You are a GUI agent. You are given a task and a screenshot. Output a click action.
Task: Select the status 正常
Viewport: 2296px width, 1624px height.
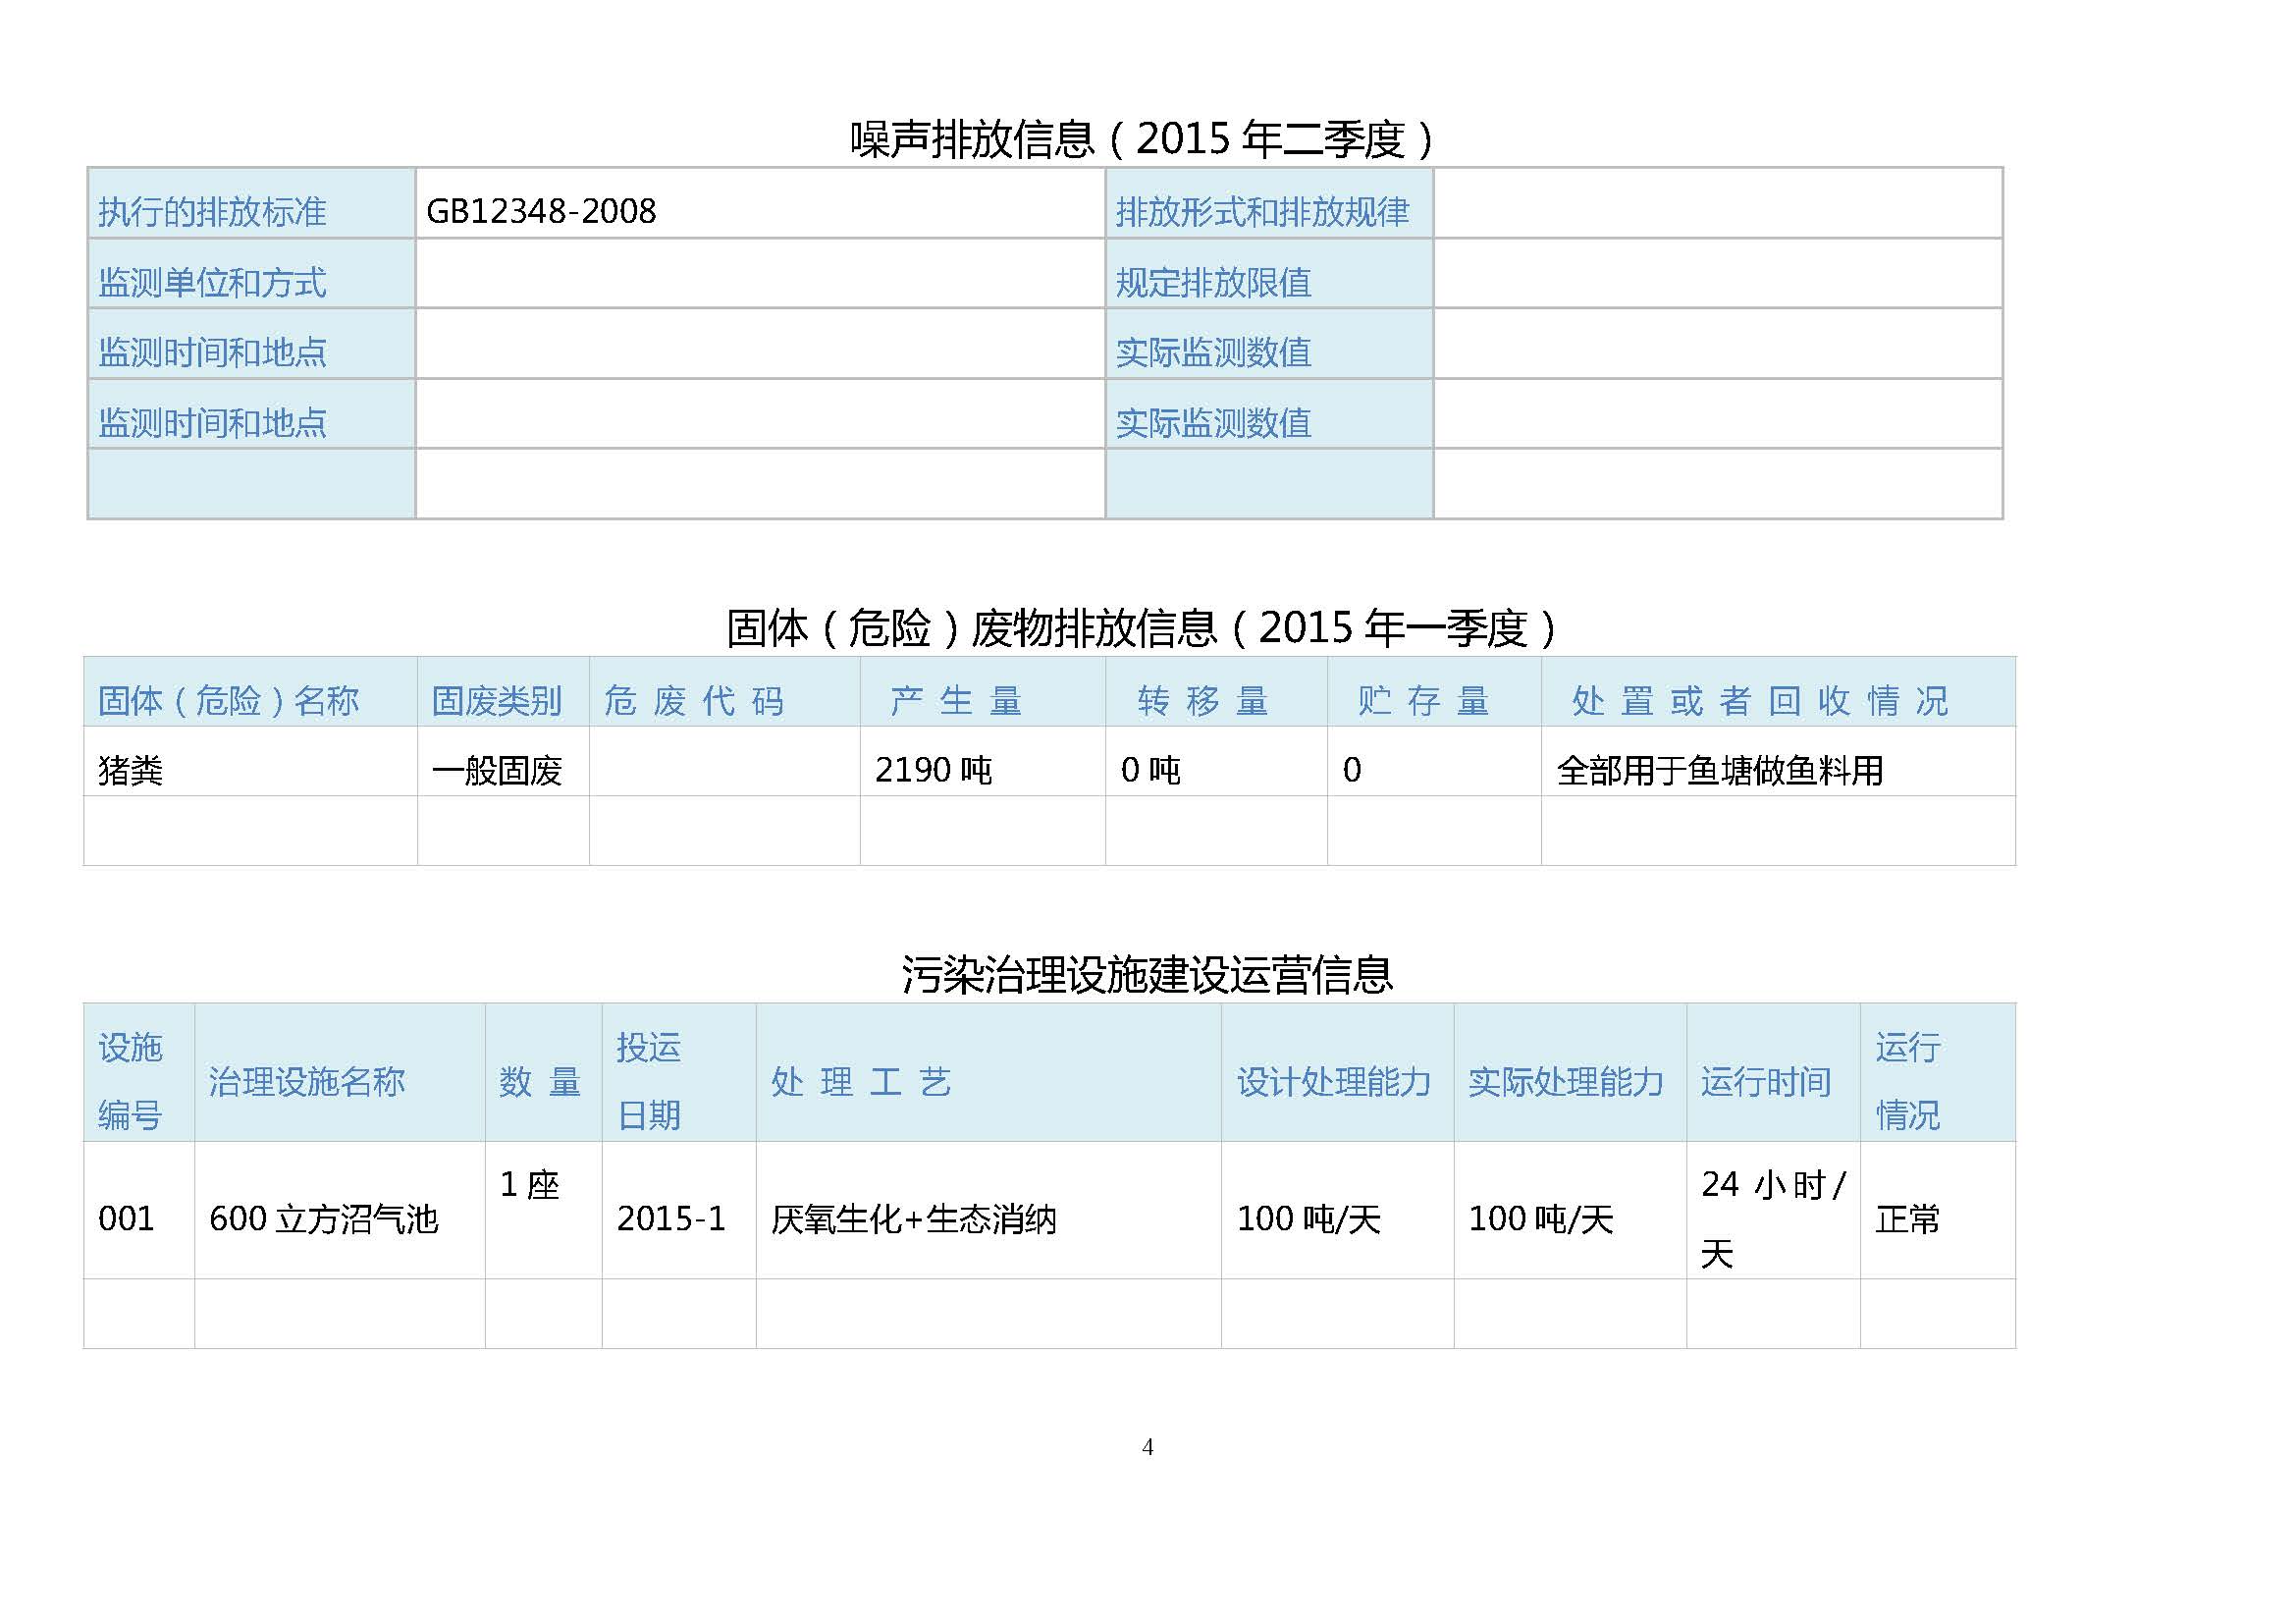(x=1908, y=1218)
